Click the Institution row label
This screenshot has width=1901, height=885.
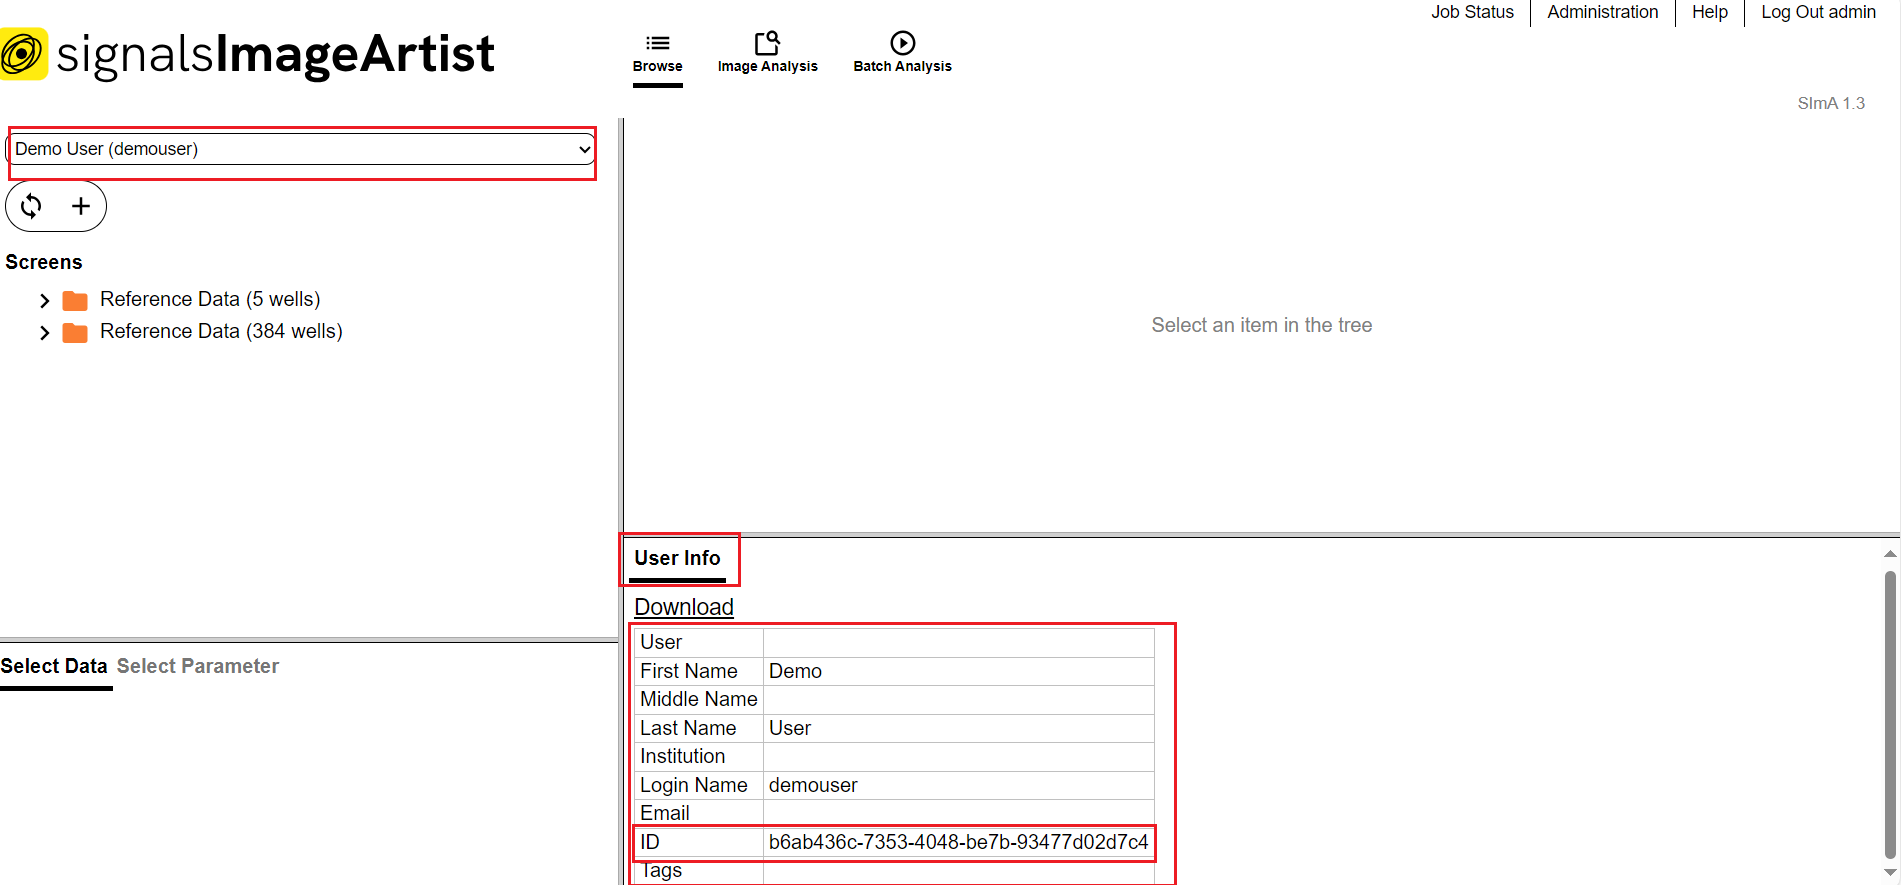683,756
